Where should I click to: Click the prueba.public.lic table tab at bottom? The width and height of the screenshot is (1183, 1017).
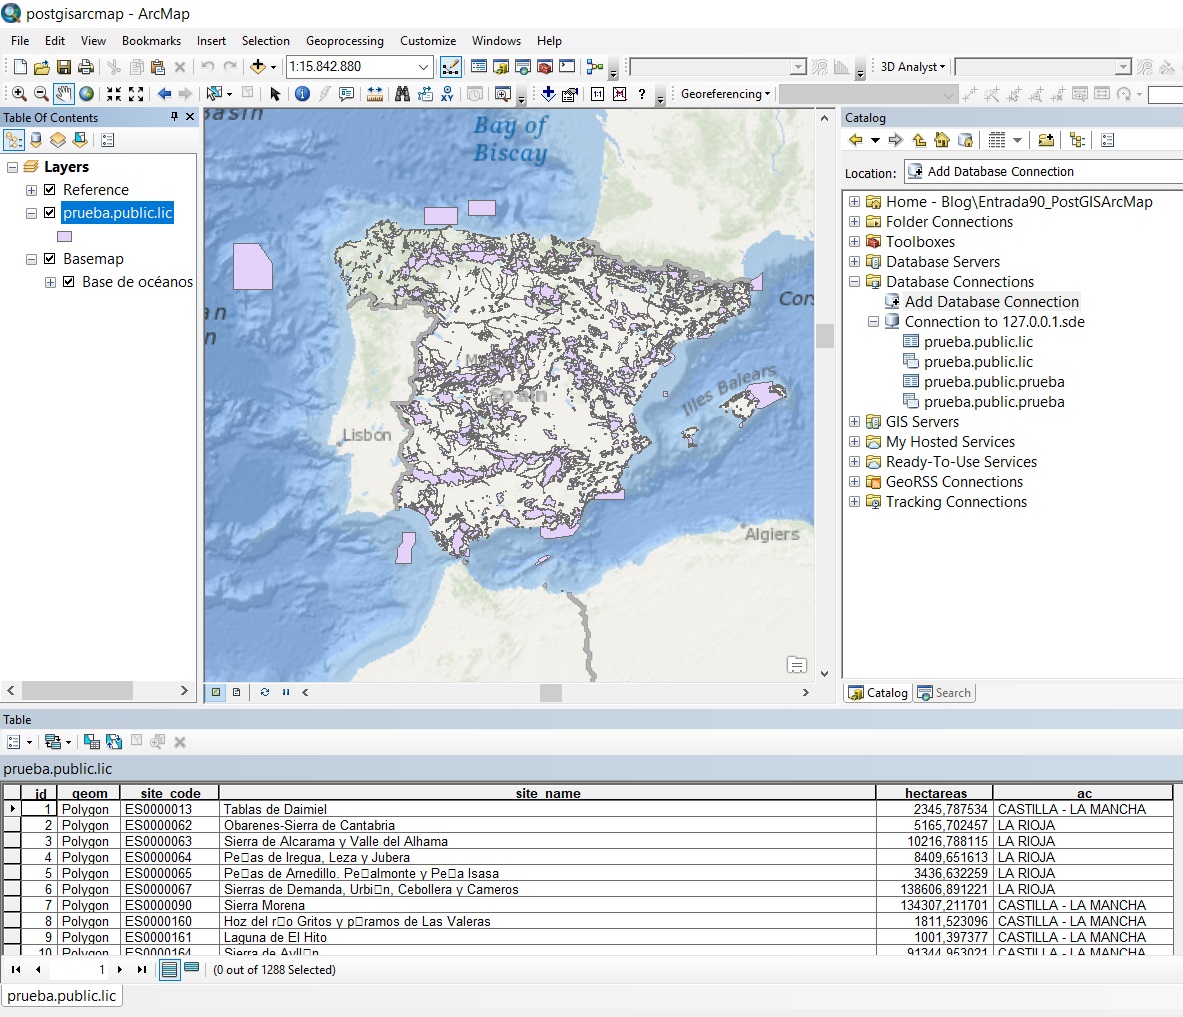click(x=62, y=996)
